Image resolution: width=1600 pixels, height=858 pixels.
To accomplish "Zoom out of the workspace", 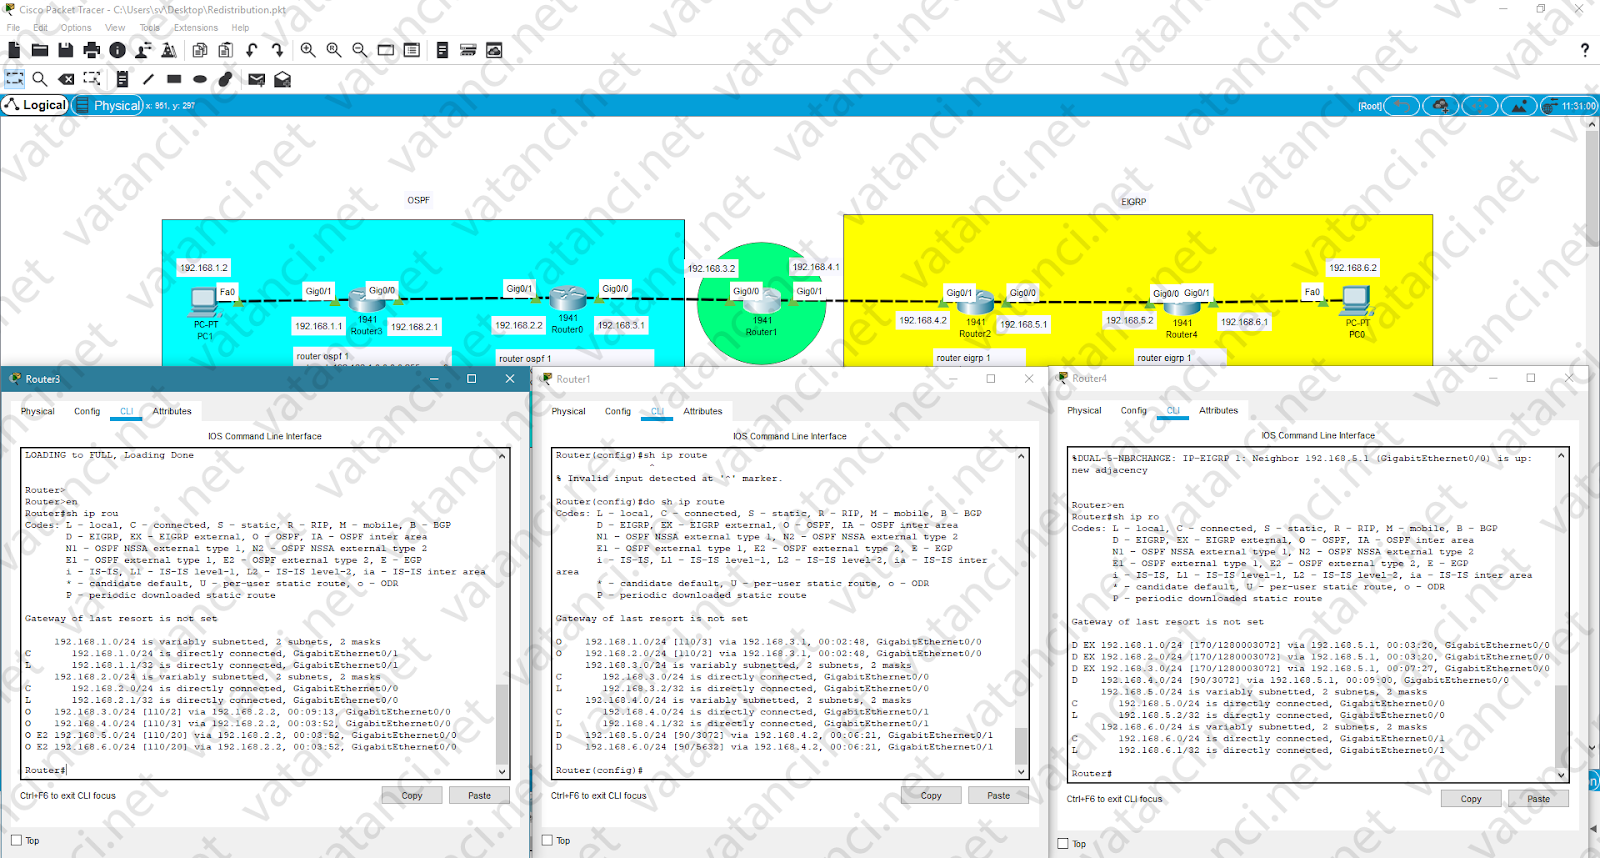I will pos(360,50).
